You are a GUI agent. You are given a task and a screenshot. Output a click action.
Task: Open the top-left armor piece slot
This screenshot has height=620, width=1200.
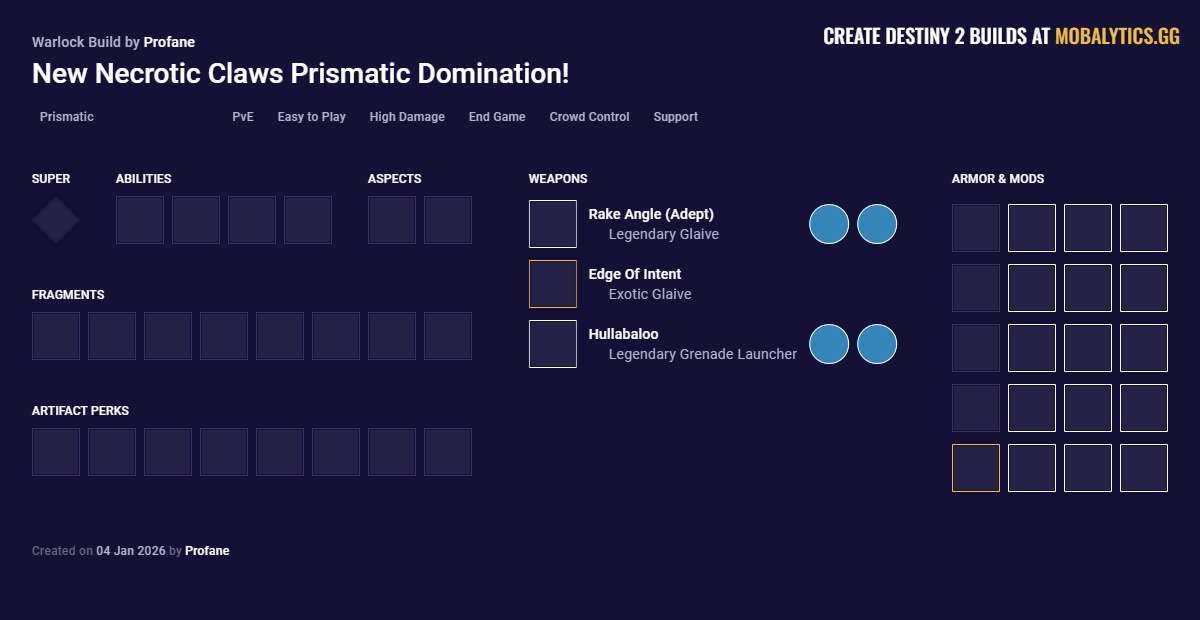pos(976,228)
